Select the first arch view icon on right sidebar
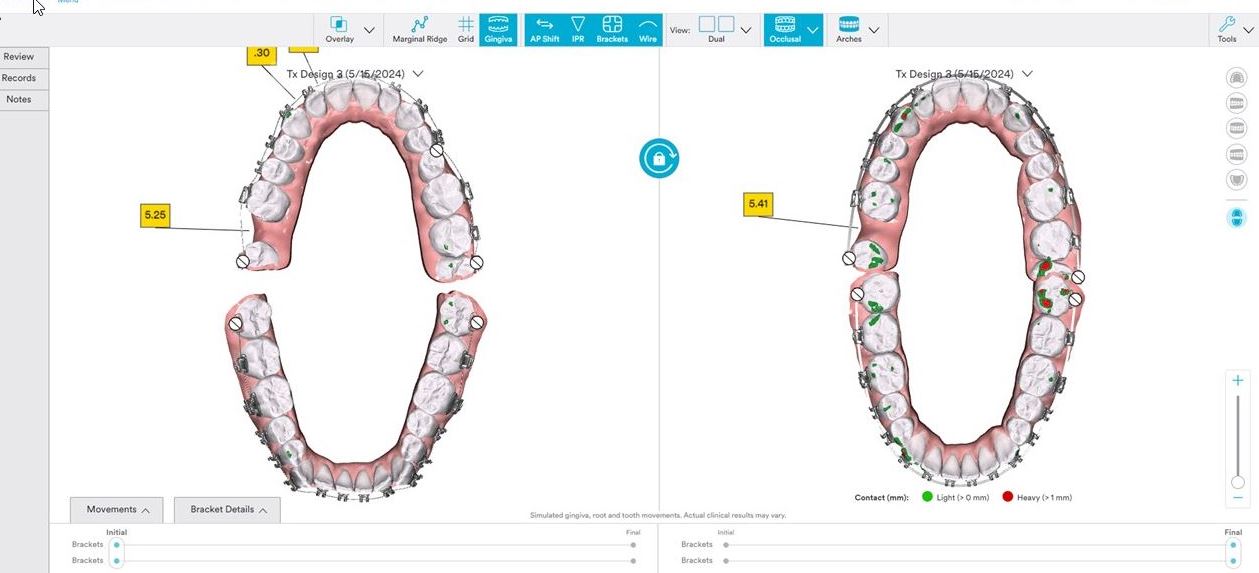The width and height of the screenshot is (1259, 573). coord(1237,77)
